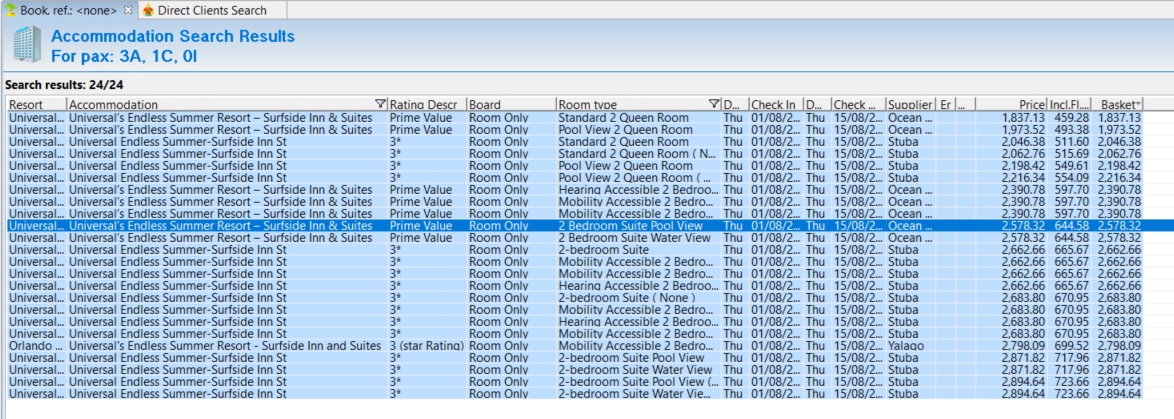Click 2,578.32 in the Price column of the highlighted row

tap(1023, 226)
